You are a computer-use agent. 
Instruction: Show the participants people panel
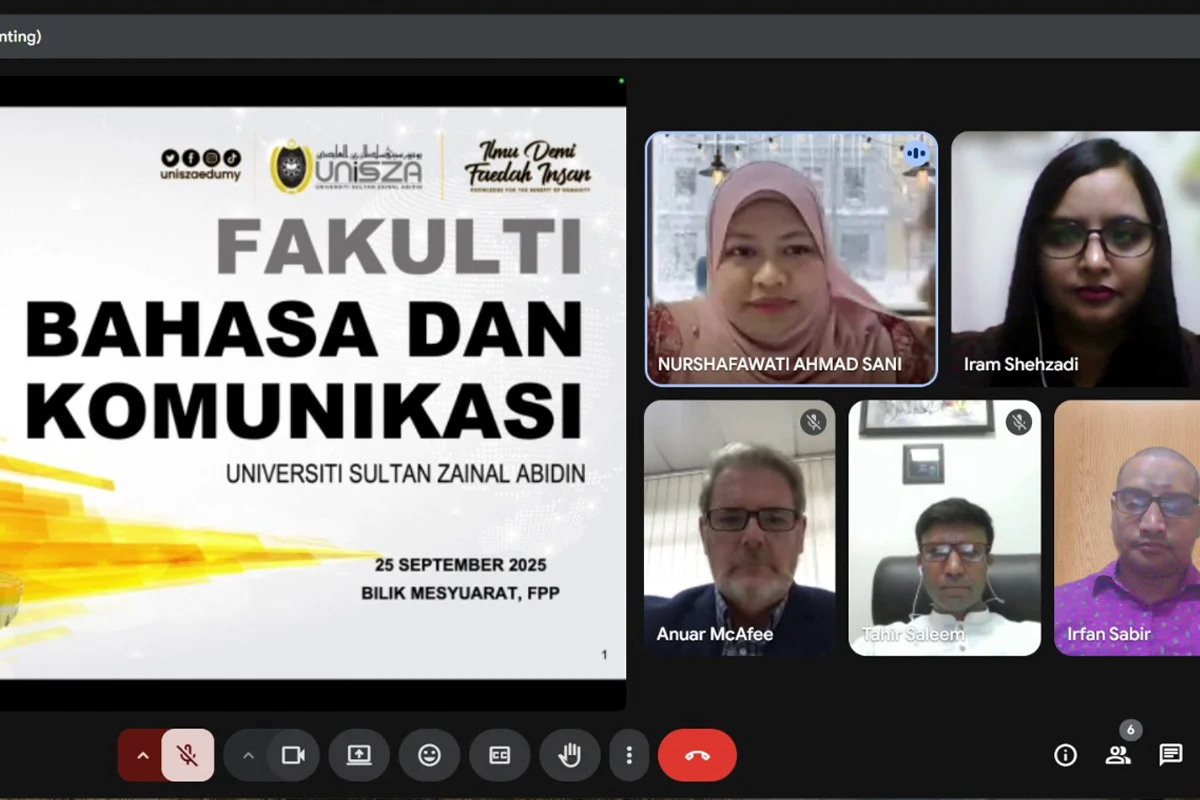[x=1117, y=755]
